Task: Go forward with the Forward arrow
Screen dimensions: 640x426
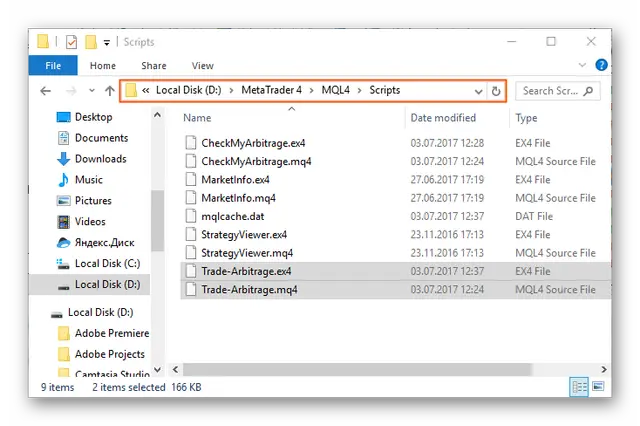Action: point(71,91)
